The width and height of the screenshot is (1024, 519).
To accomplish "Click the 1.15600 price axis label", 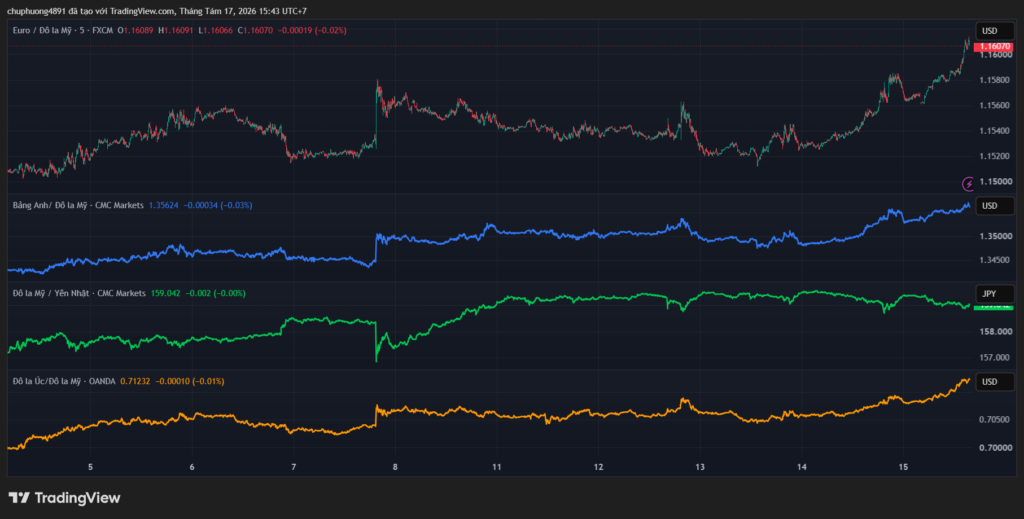I will point(995,105).
